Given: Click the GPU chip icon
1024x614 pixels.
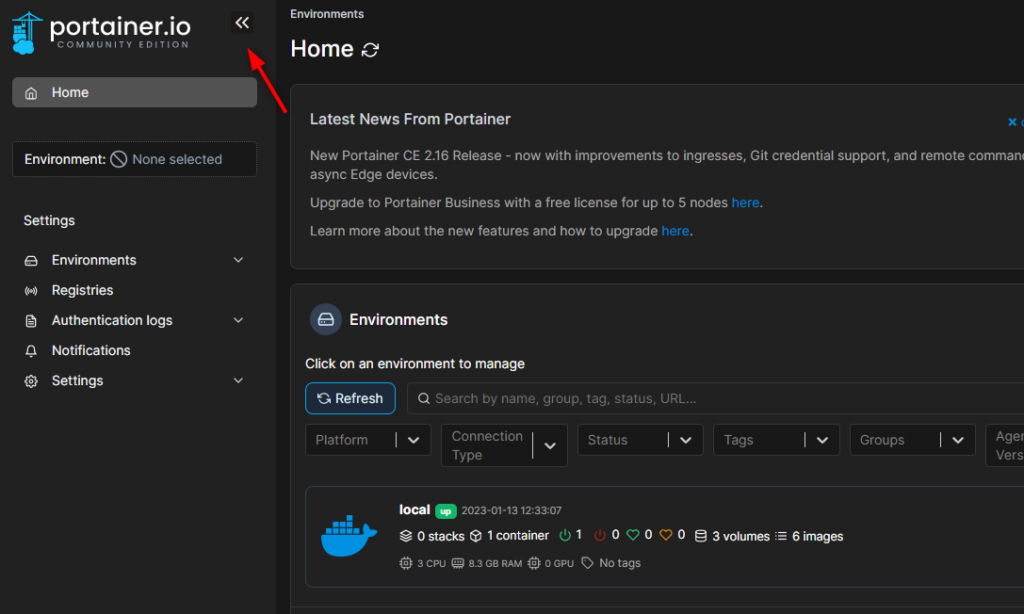Looking at the screenshot, I should (534, 563).
